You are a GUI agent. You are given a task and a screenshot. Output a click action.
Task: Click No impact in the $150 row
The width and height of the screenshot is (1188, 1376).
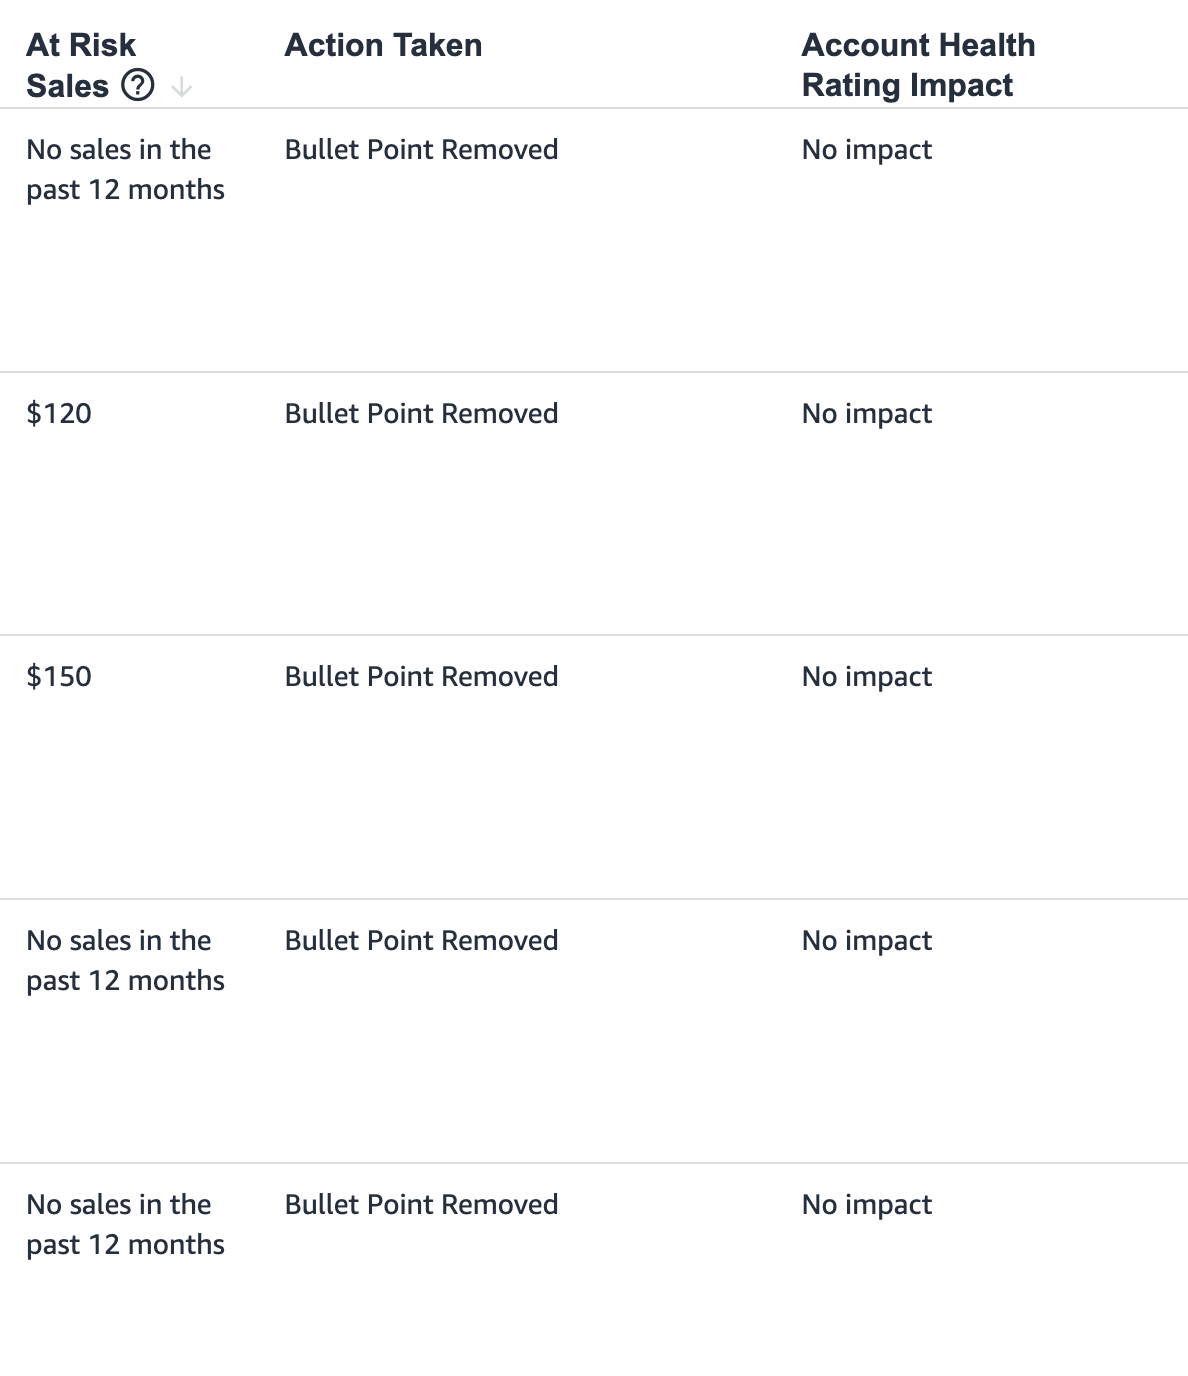coord(866,676)
